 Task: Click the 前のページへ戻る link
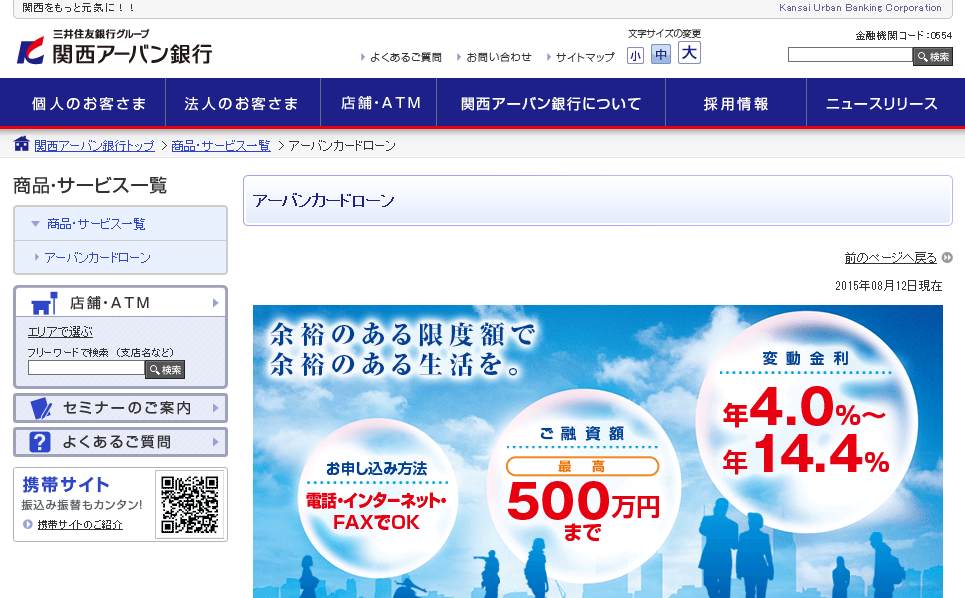(890, 257)
